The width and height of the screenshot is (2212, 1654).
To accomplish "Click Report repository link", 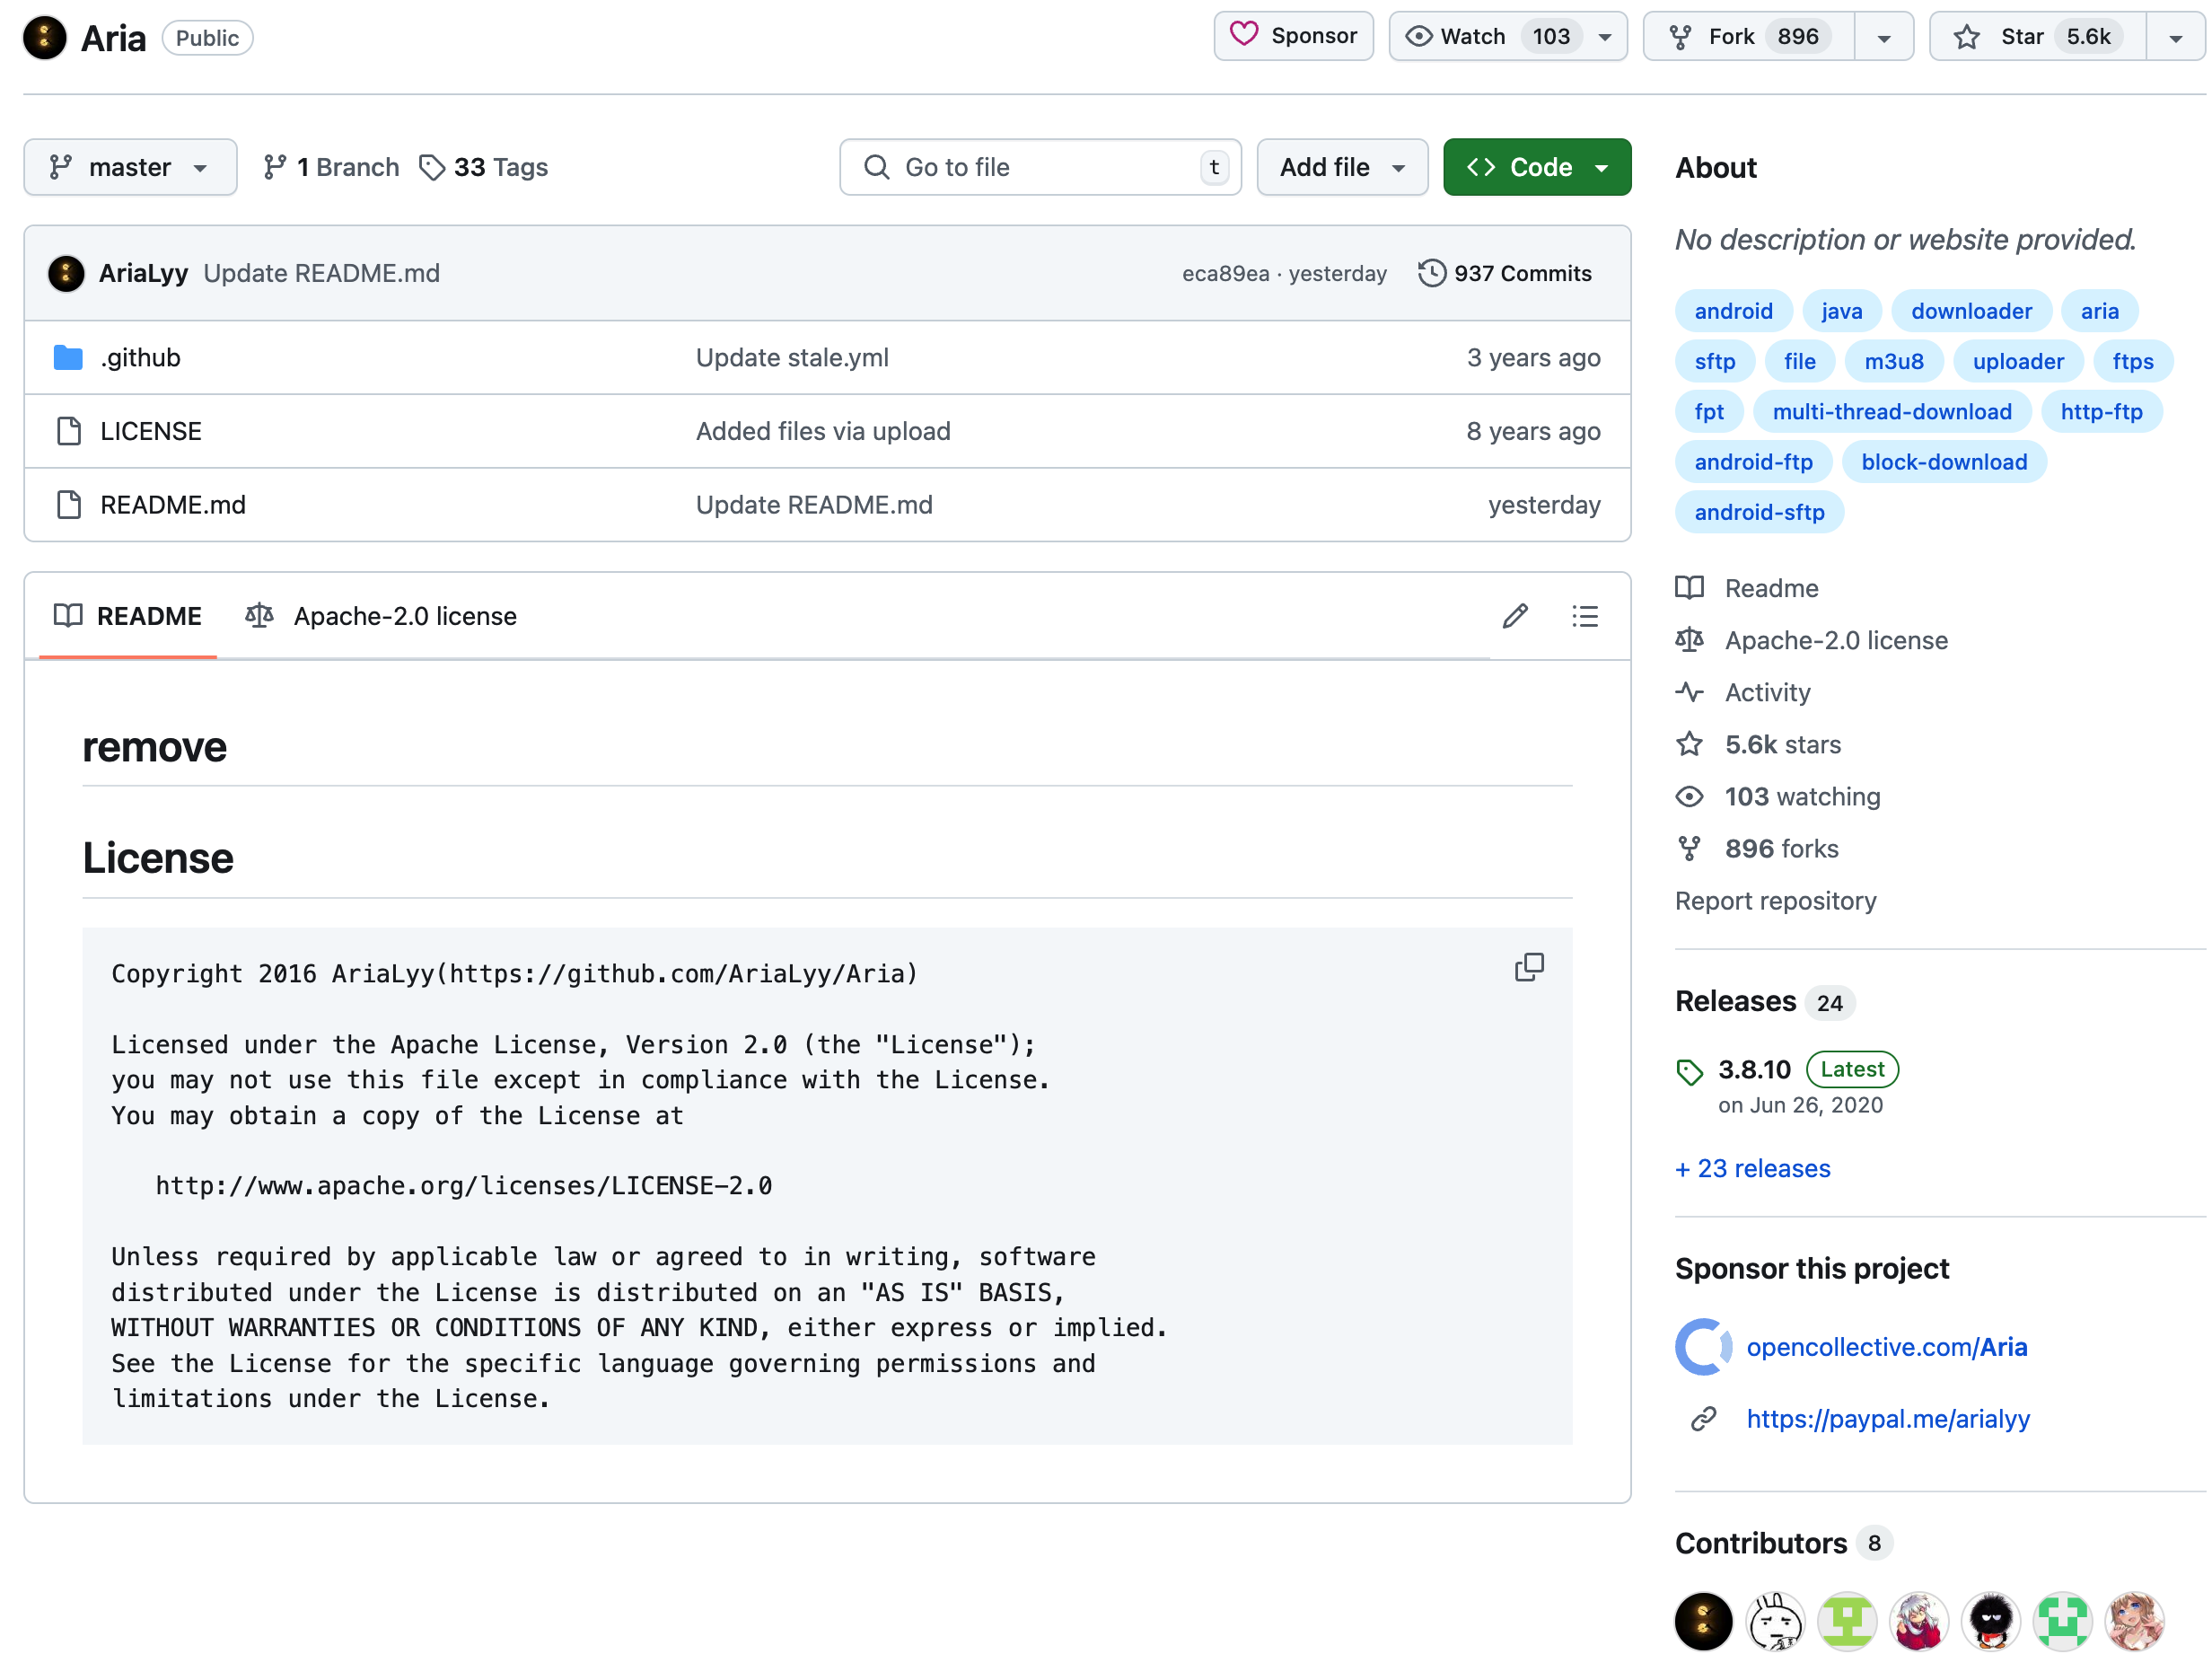I will (x=1776, y=900).
